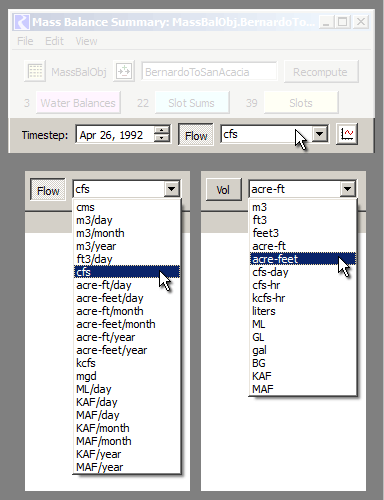384x500 pixels.
Task: Click the Water Balances button
Action: point(78,103)
